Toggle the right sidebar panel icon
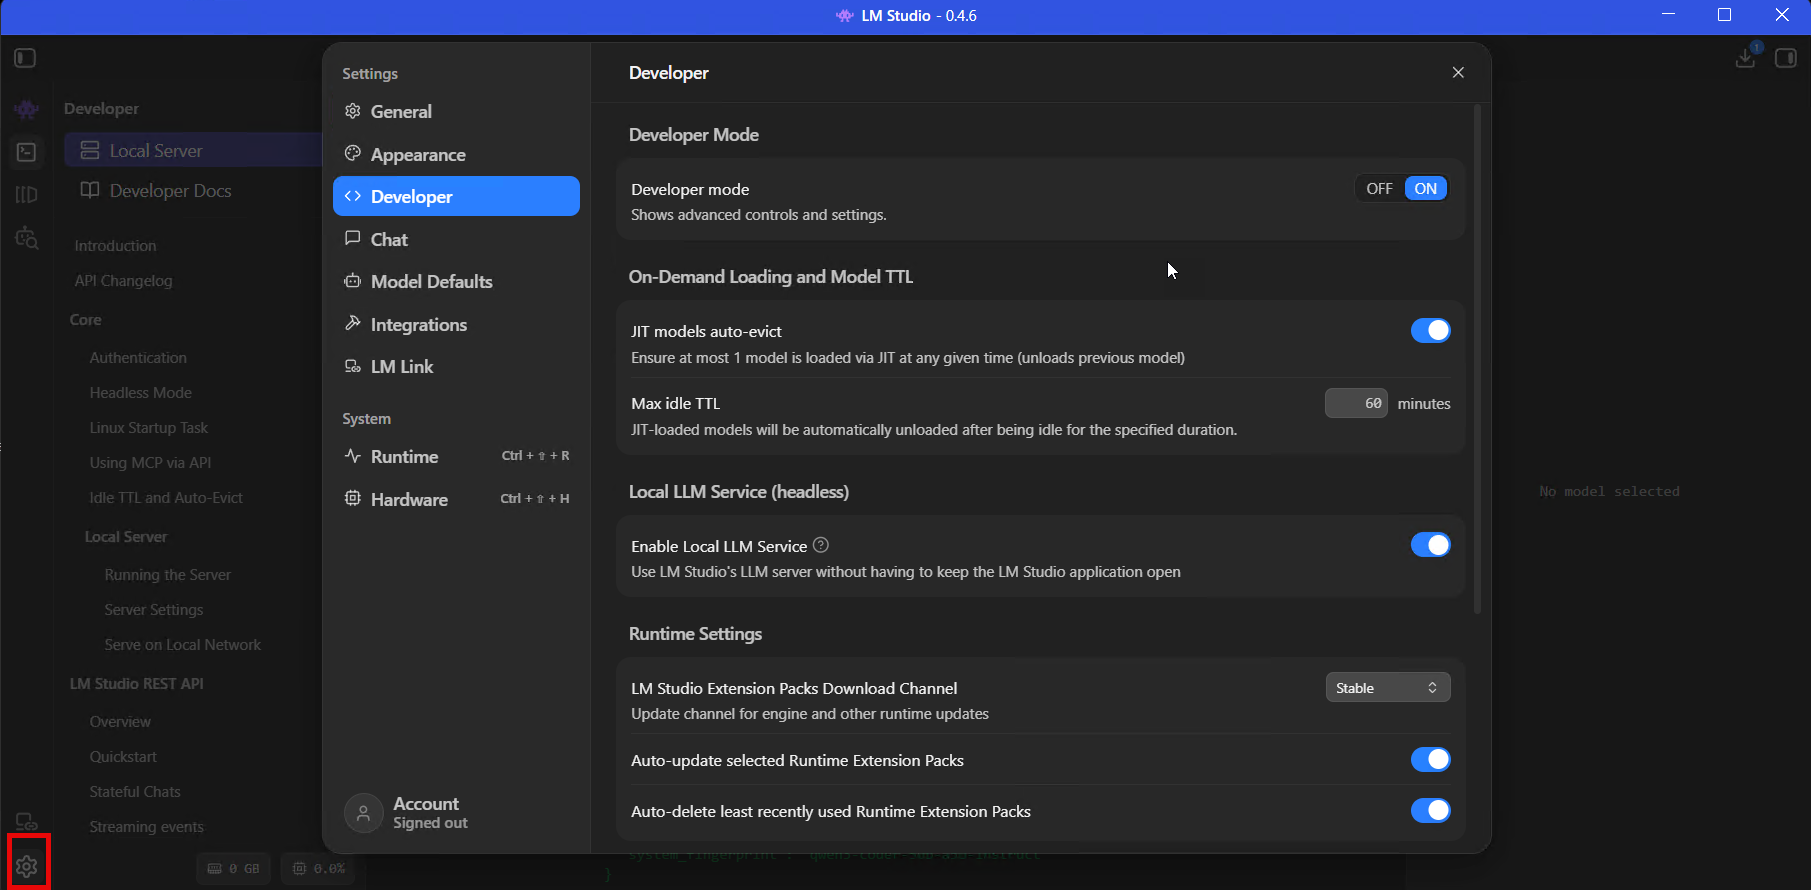1811x890 pixels. click(1786, 58)
